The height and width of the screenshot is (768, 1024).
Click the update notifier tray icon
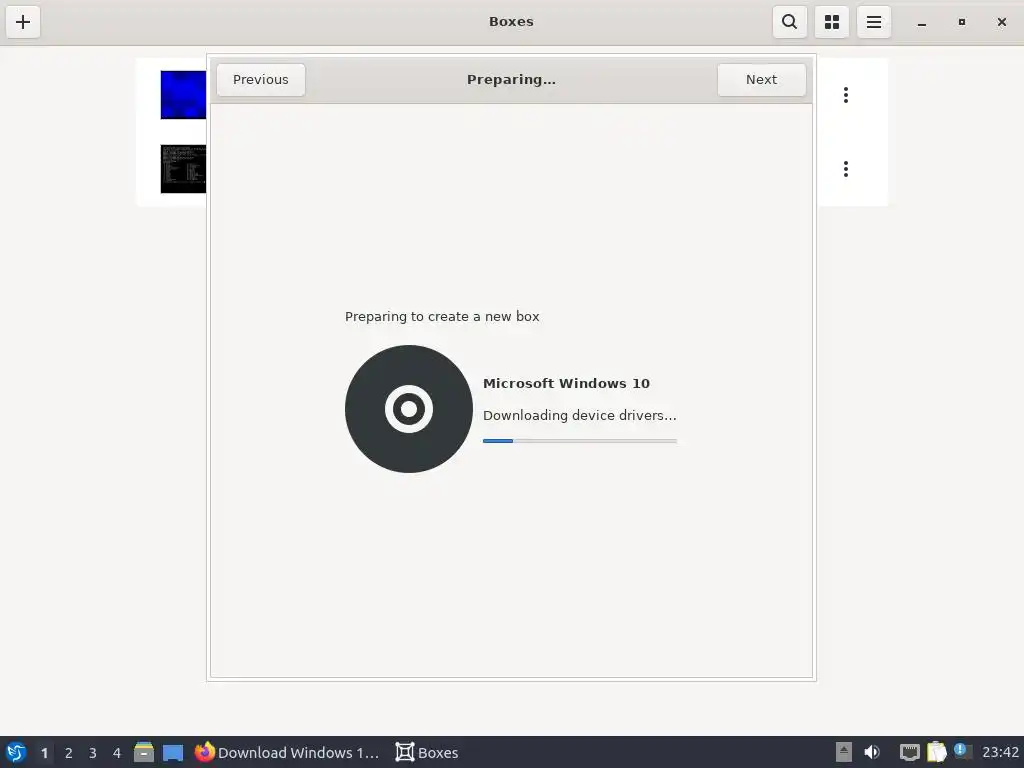click(963, 751)
